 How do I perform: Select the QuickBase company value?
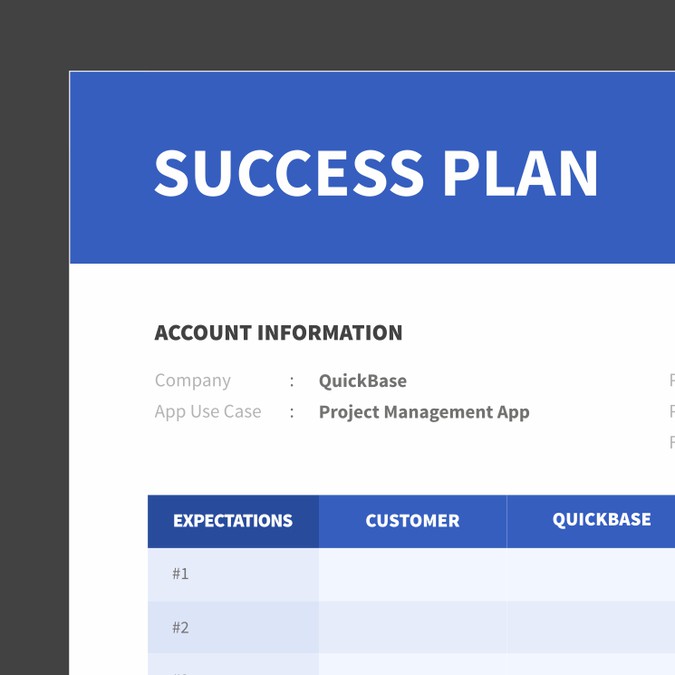(362, 381)
